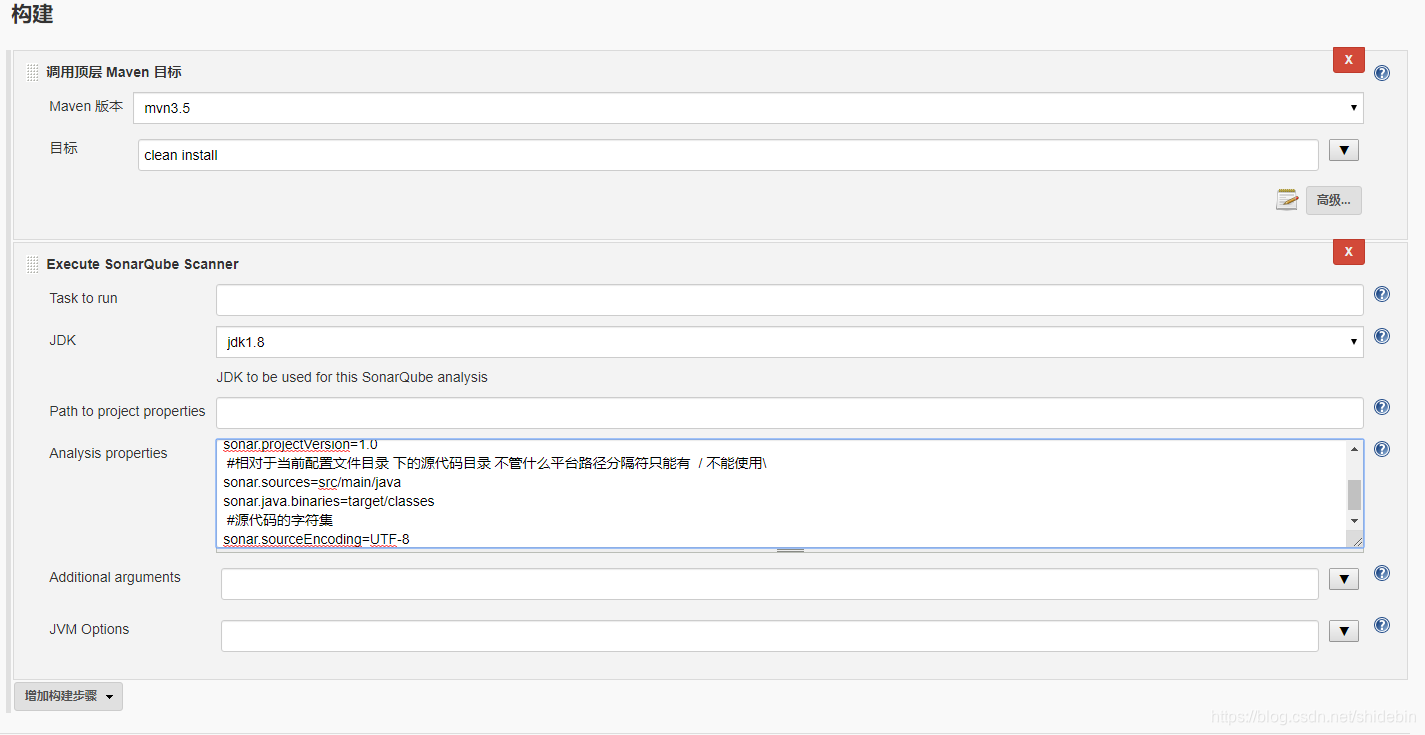Delete the Execute SonarQube Scanner step
Viewport: 1425px width, 735px height.
point(1348,252)
